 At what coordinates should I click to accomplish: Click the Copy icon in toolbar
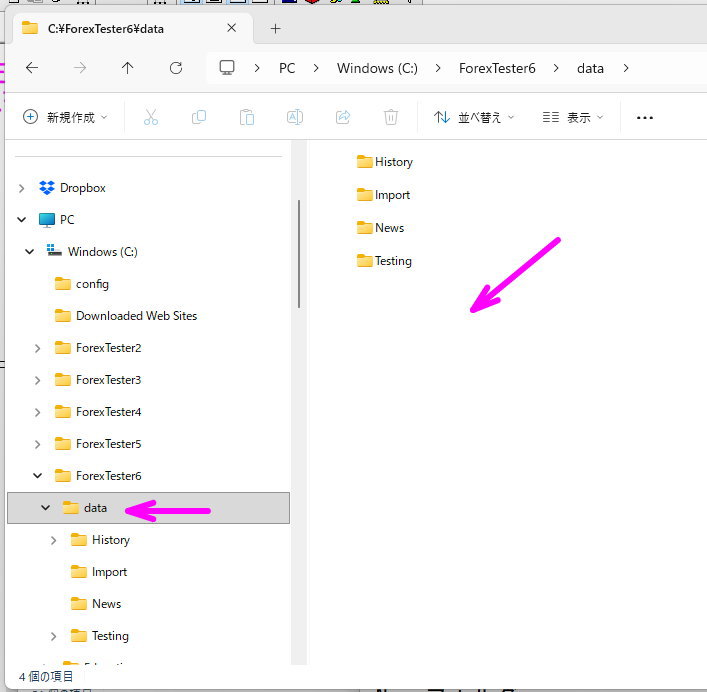pos(199,117)
